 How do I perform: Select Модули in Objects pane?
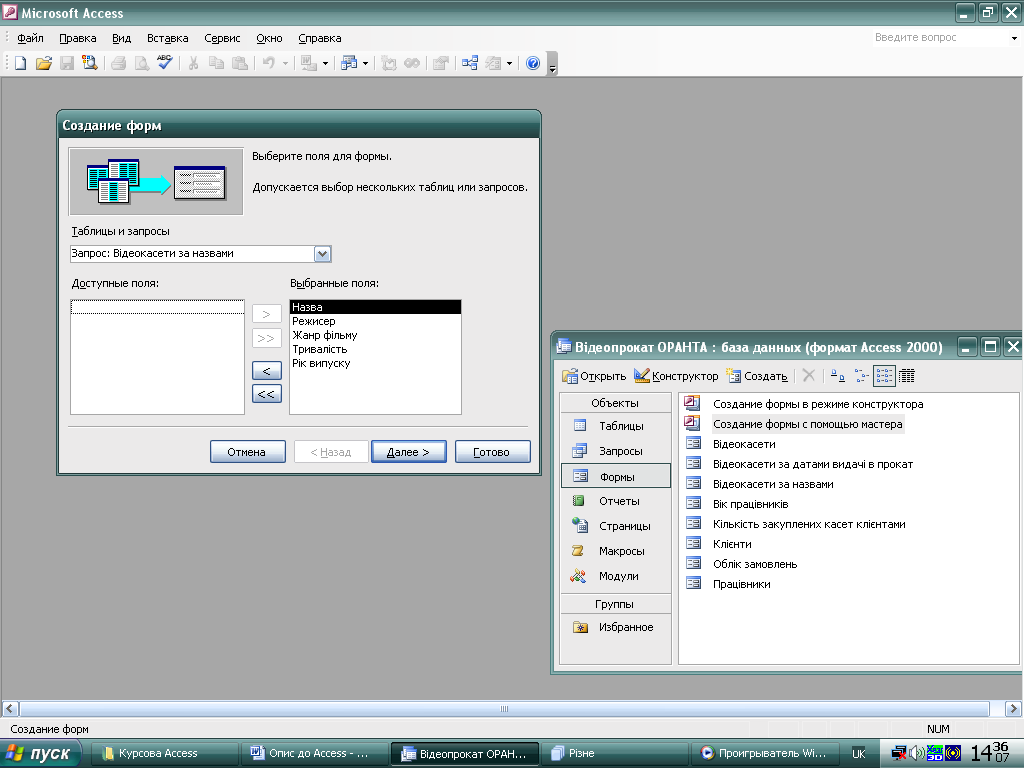pyautogui.click(x=616, y=576)
